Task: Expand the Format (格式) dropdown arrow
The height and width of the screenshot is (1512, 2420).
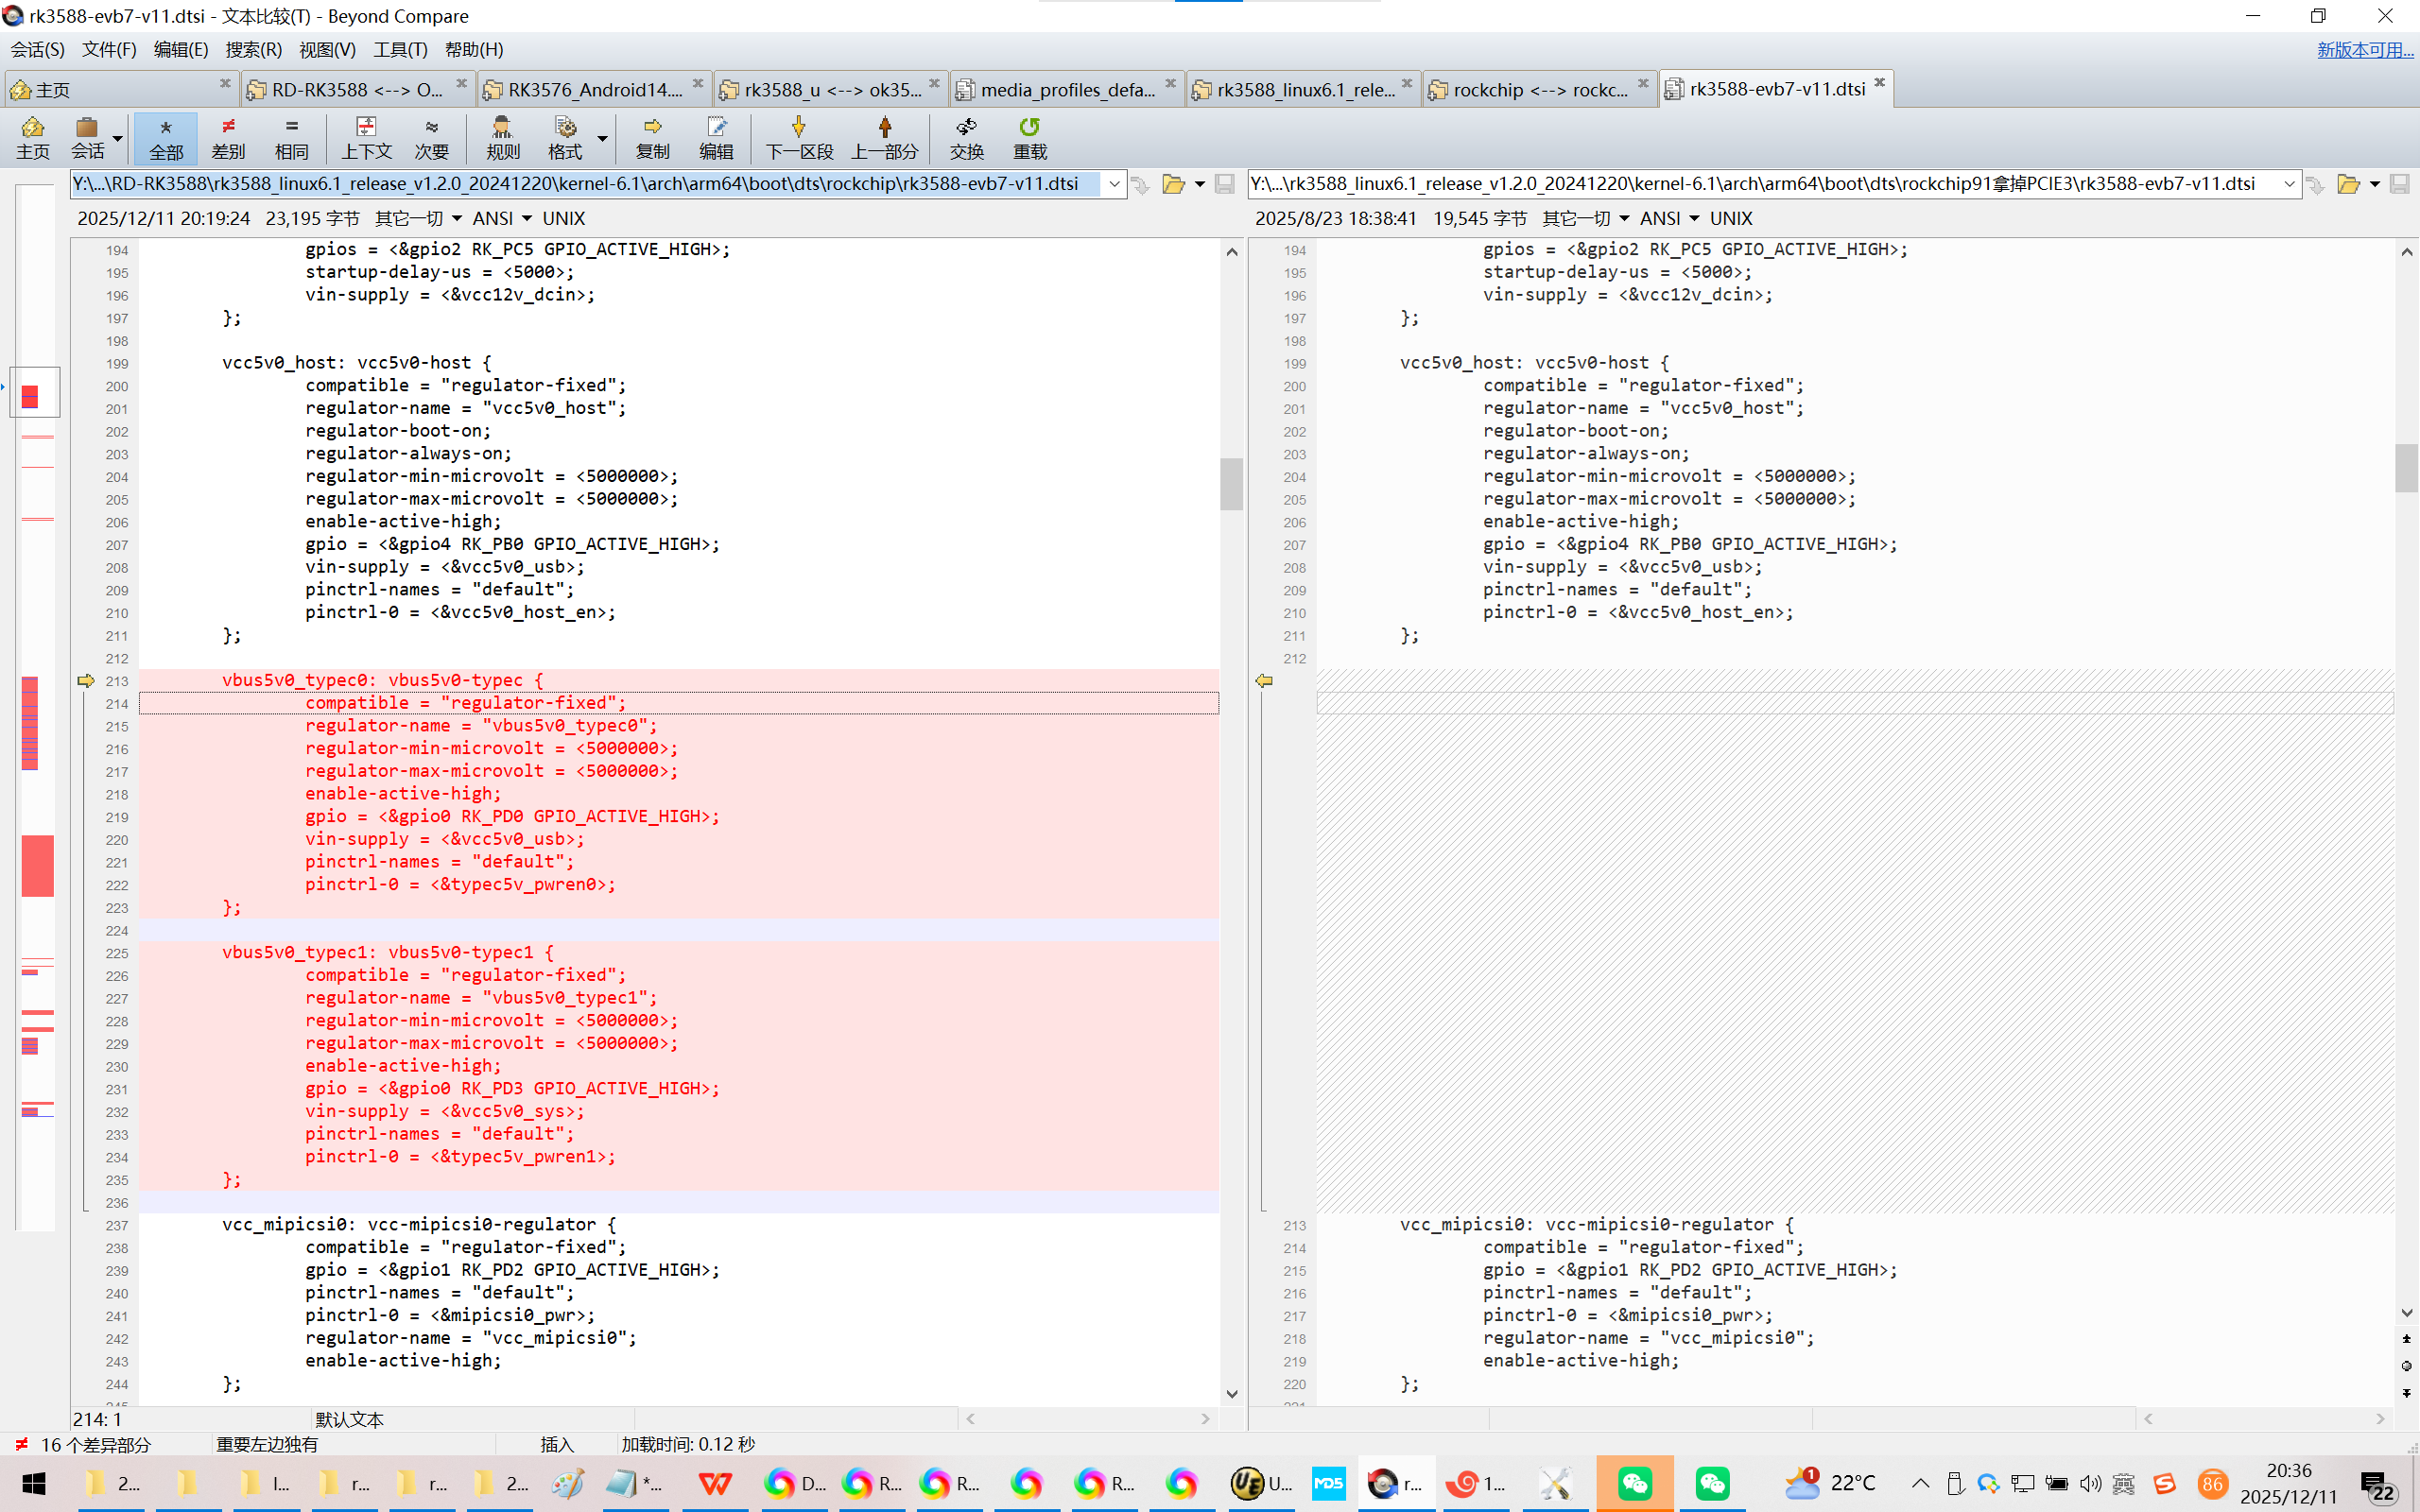Action: tap(602, 138)
